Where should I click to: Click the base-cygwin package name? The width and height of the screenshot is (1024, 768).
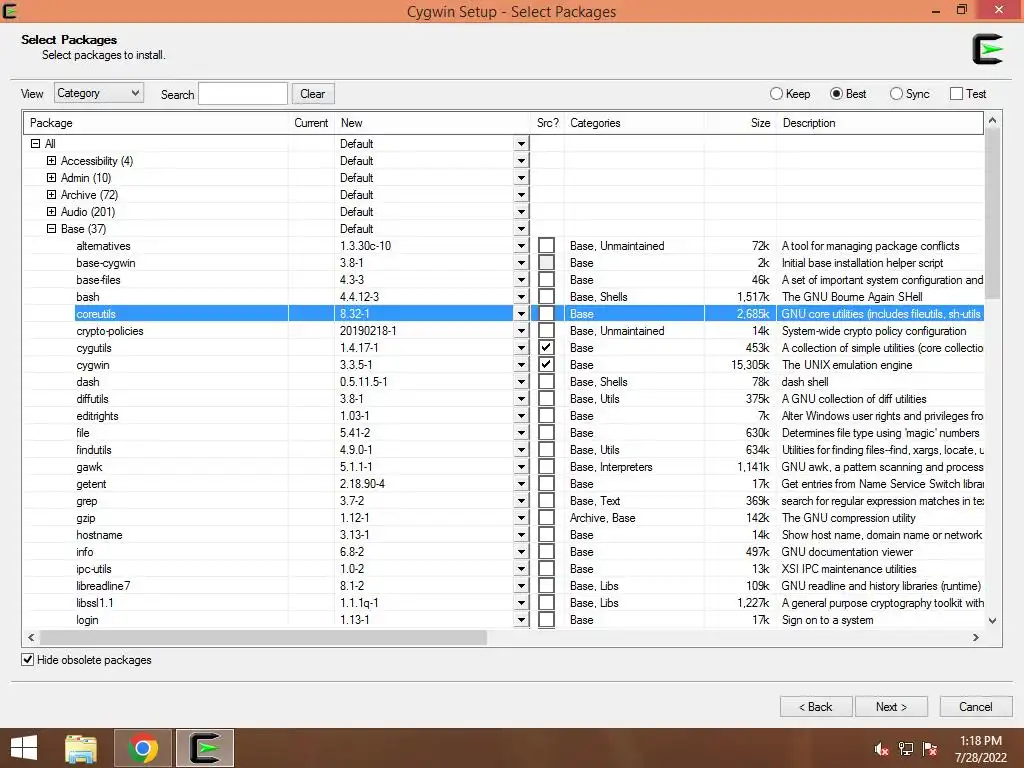click(x=106, y=263)
